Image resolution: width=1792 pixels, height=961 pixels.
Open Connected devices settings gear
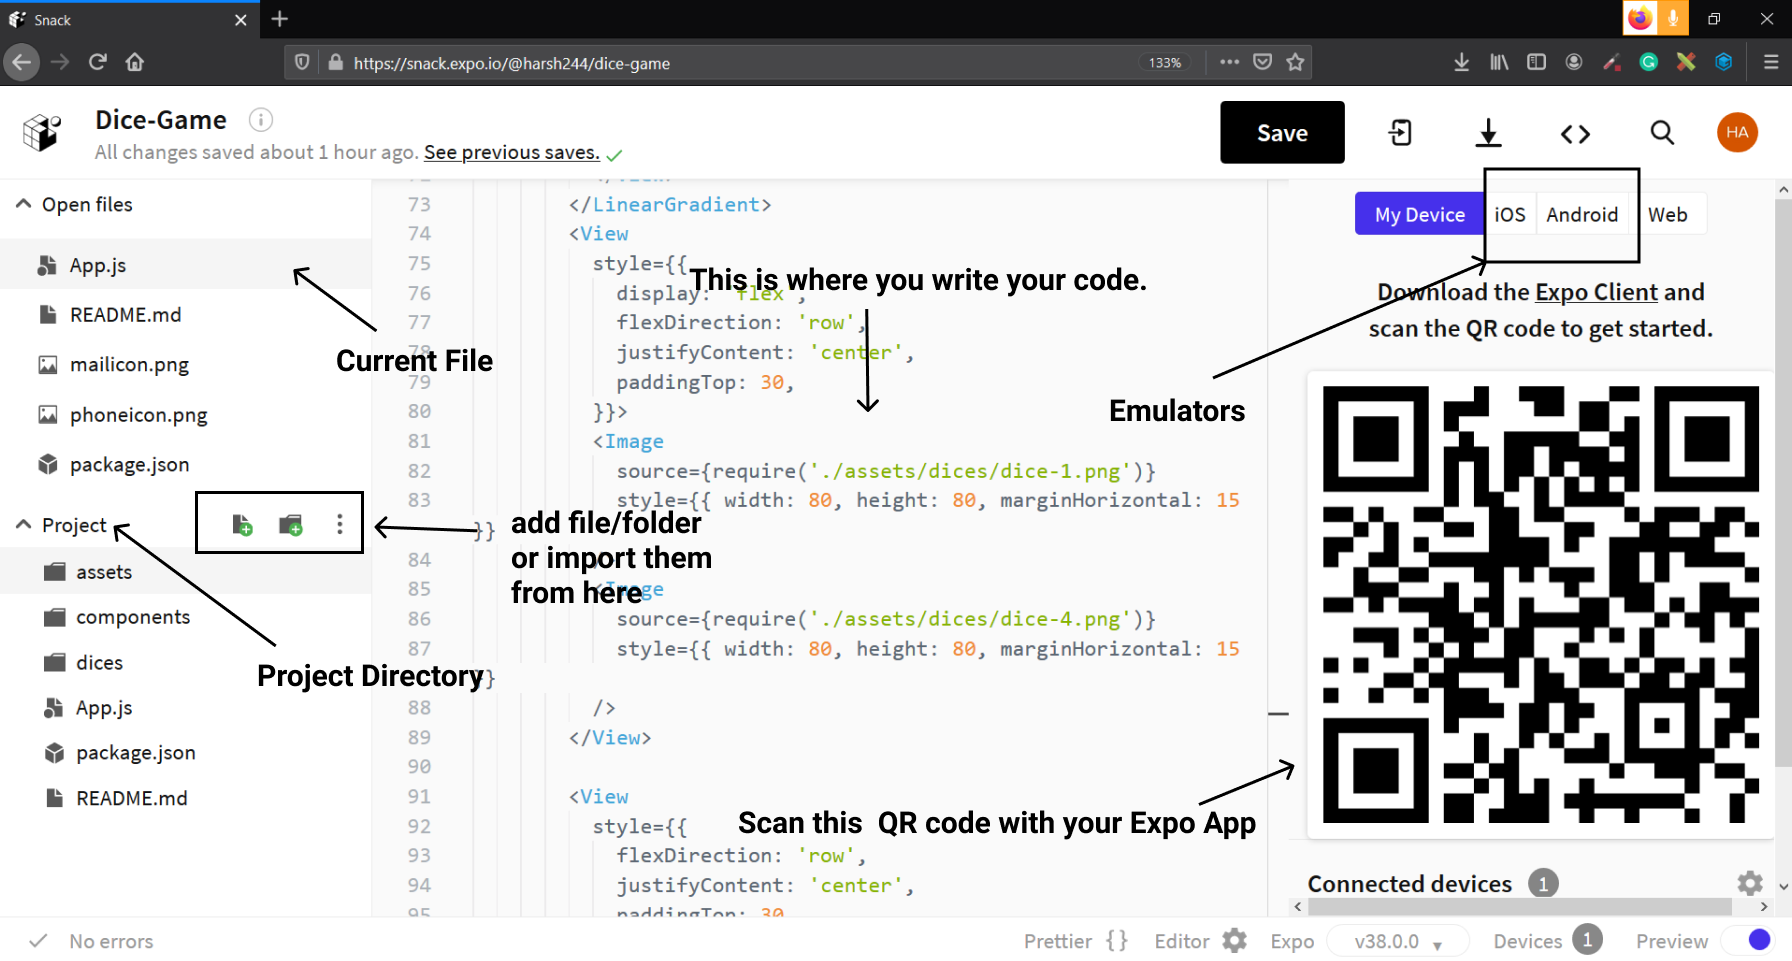(x=1749, y=883)
